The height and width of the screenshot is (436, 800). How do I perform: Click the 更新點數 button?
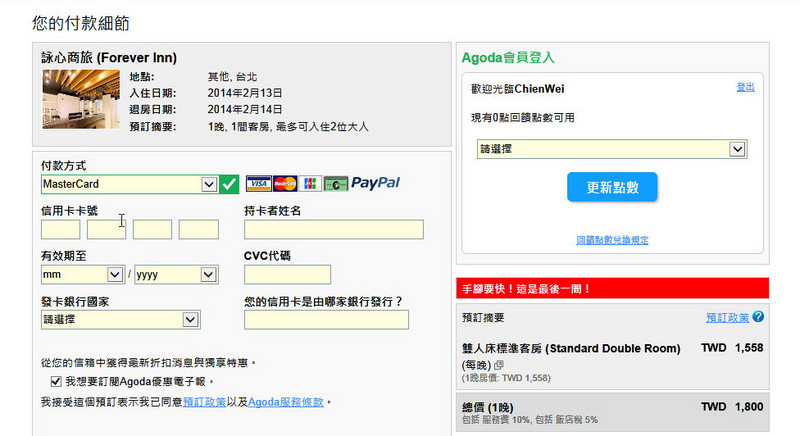(612, 187)
